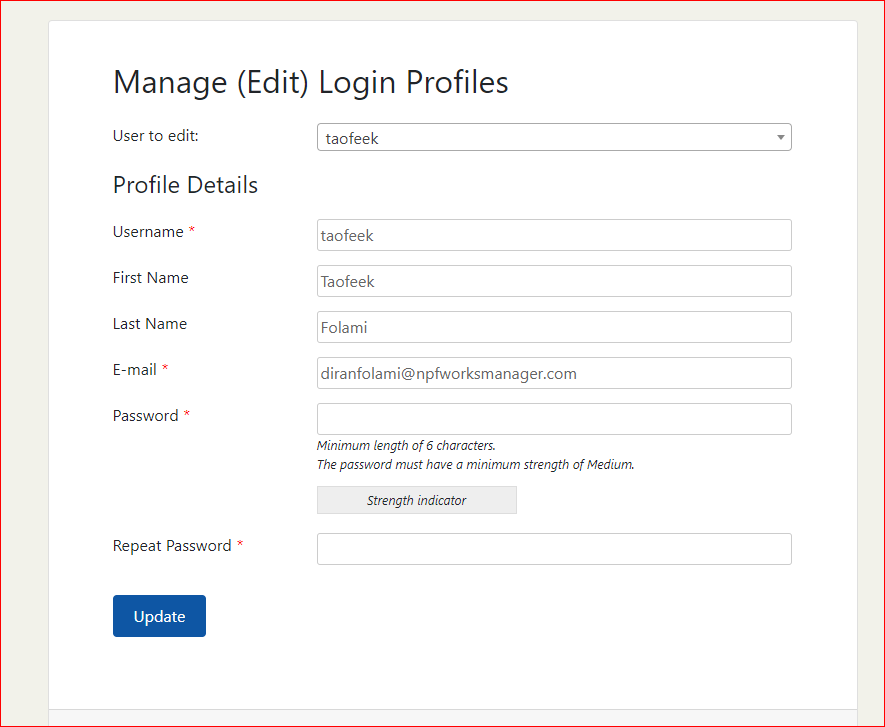
Task: Click the blue Update button
Action: click(x=159, y=616)
